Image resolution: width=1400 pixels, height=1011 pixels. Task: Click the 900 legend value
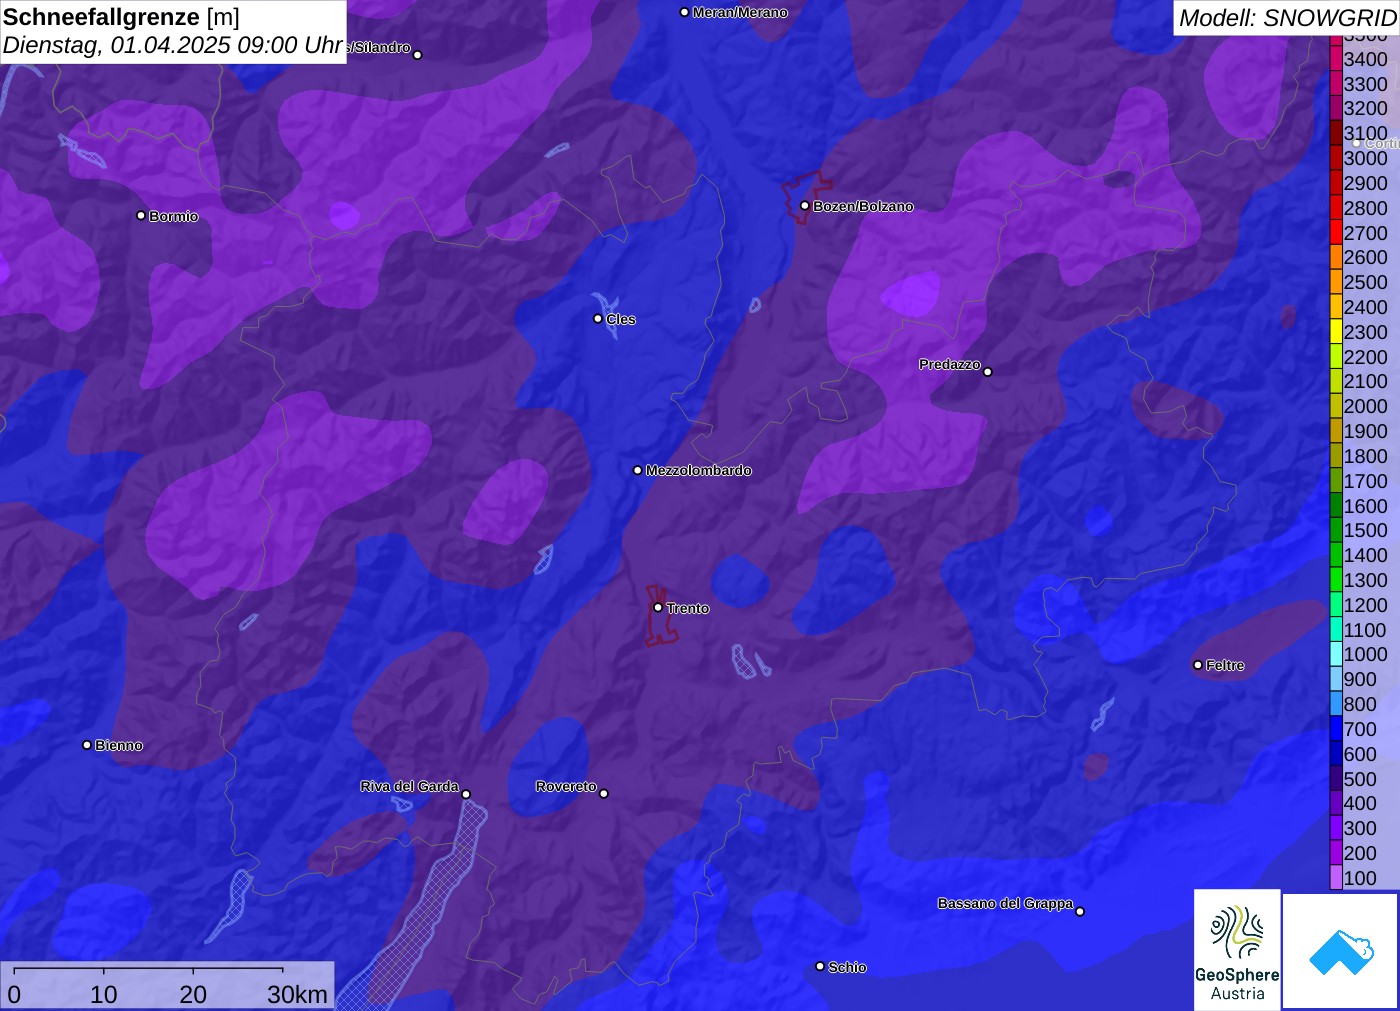click(x=1360, y=679)
